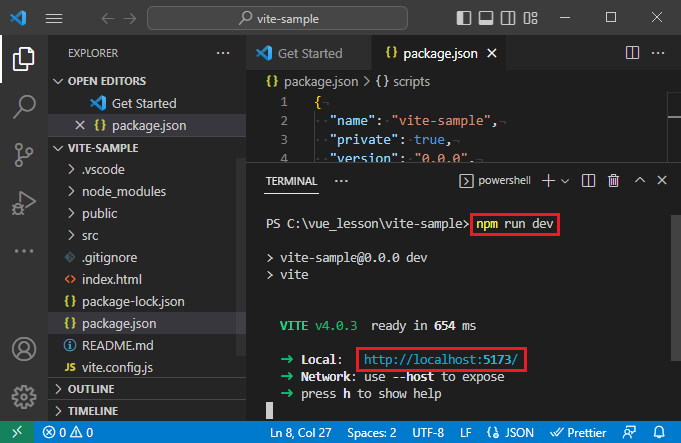Expand the src folder

147,235
